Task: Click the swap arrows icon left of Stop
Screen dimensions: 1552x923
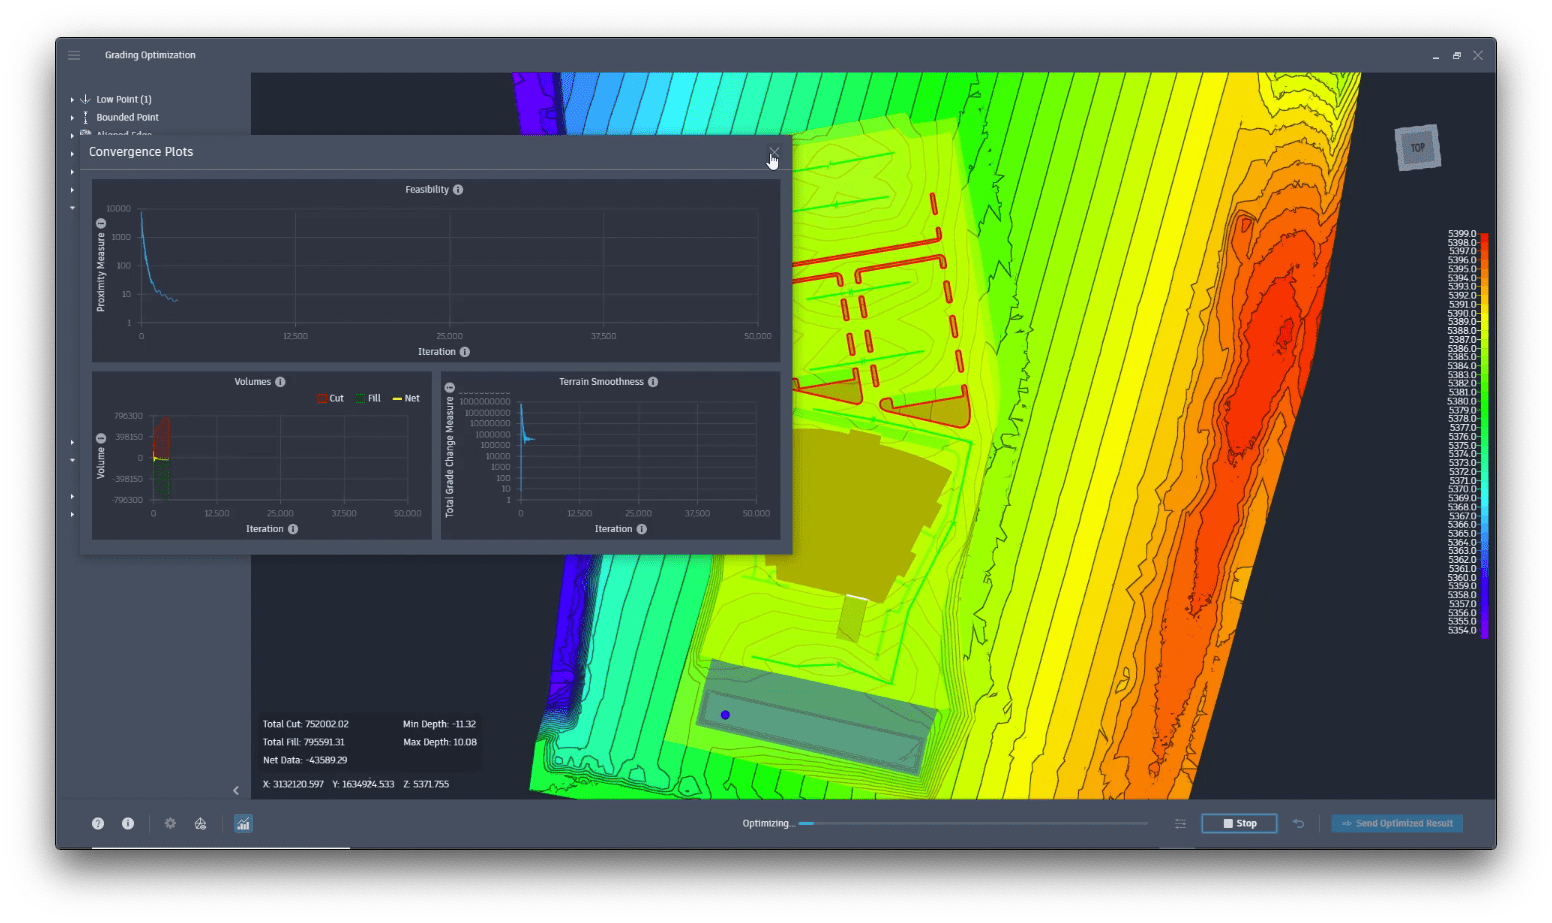Action: click(1180, 824)
